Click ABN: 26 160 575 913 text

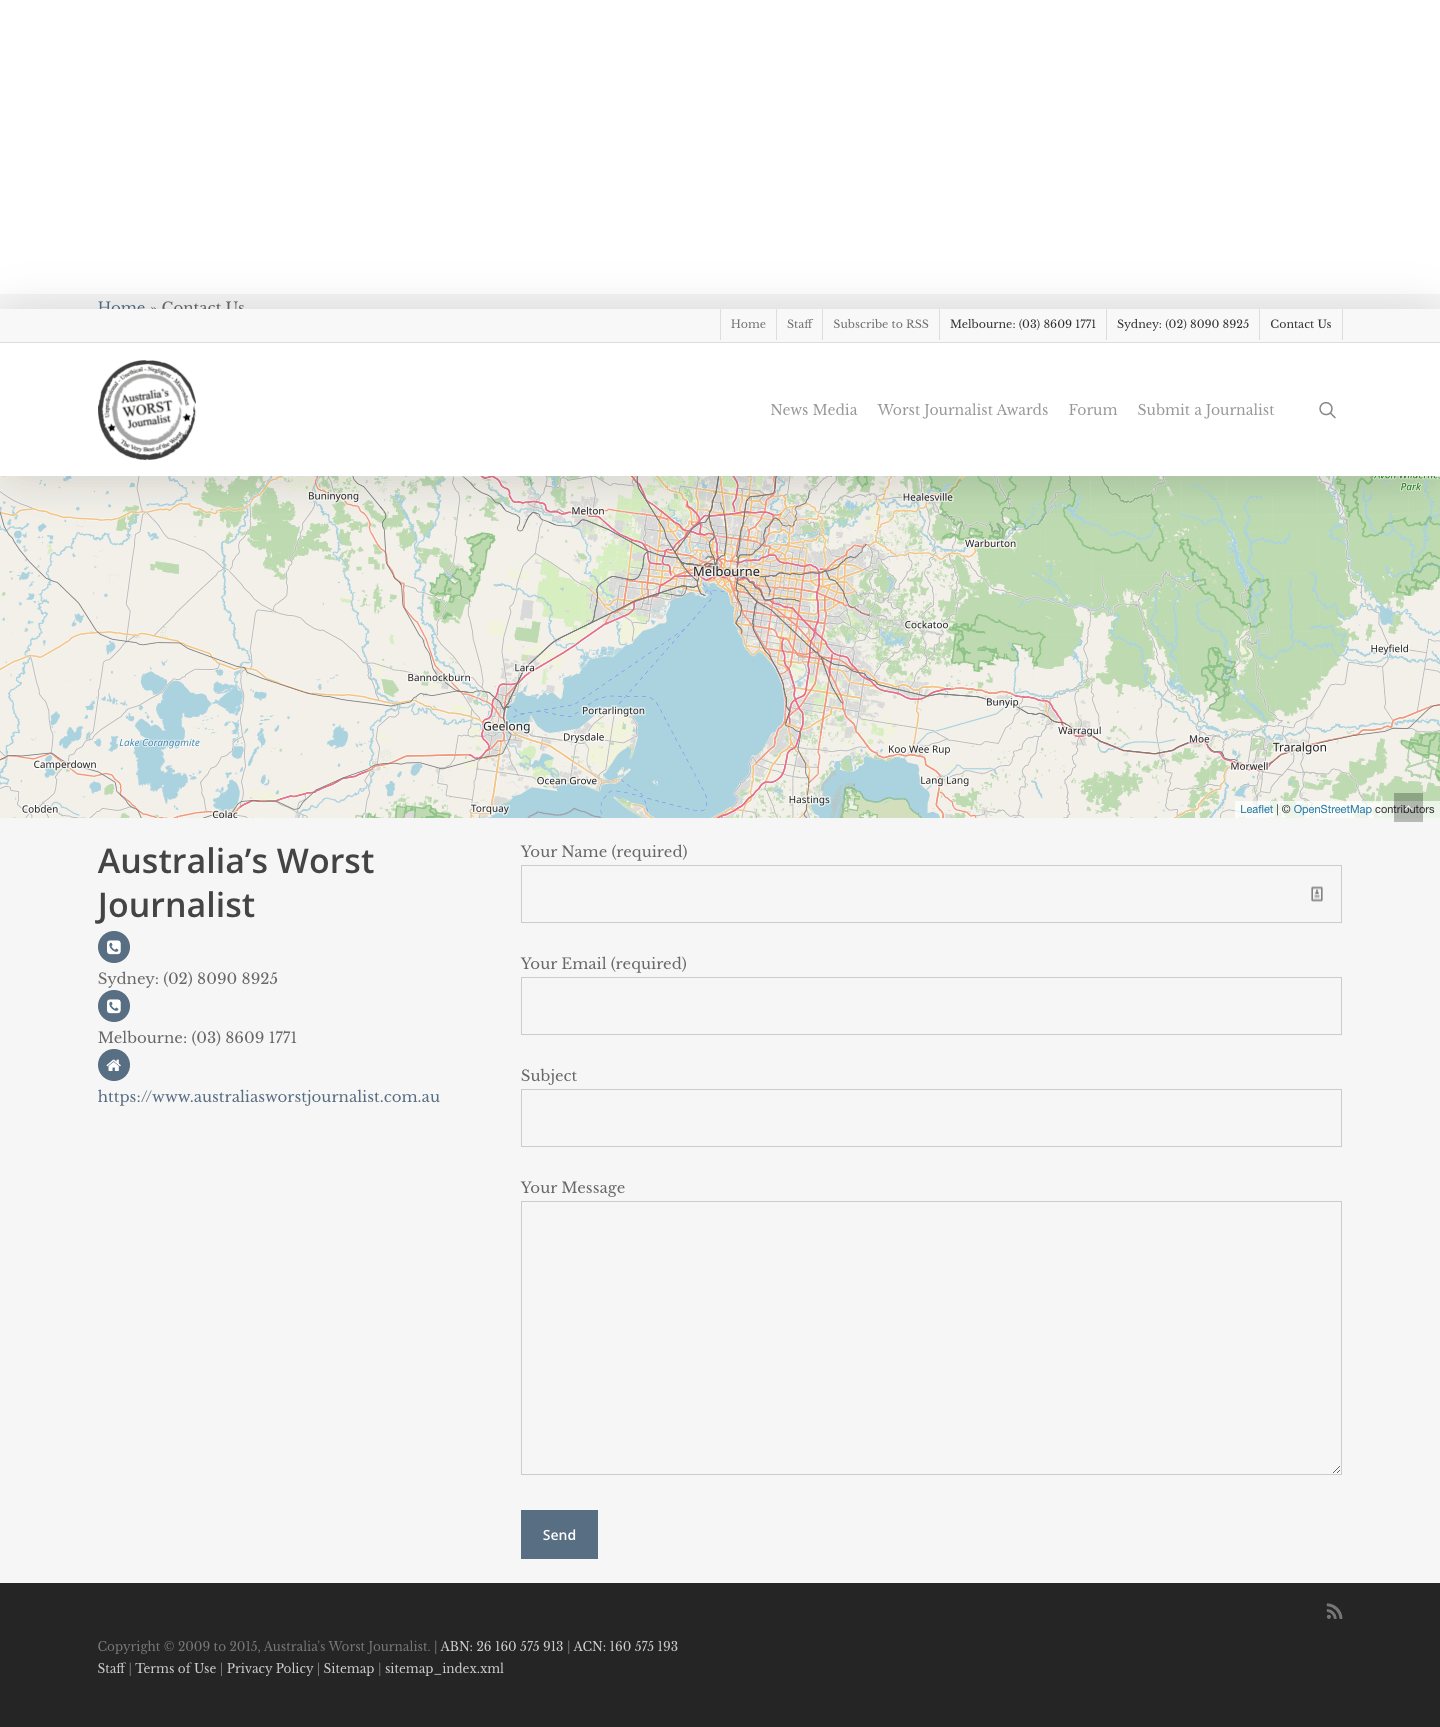point(502,1646)
